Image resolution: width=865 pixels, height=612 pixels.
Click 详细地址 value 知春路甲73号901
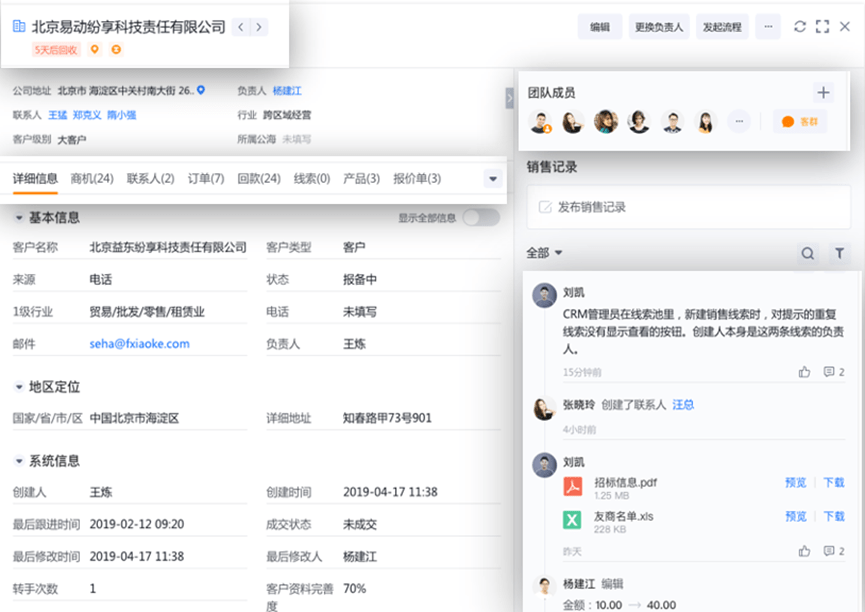(387, 418)
